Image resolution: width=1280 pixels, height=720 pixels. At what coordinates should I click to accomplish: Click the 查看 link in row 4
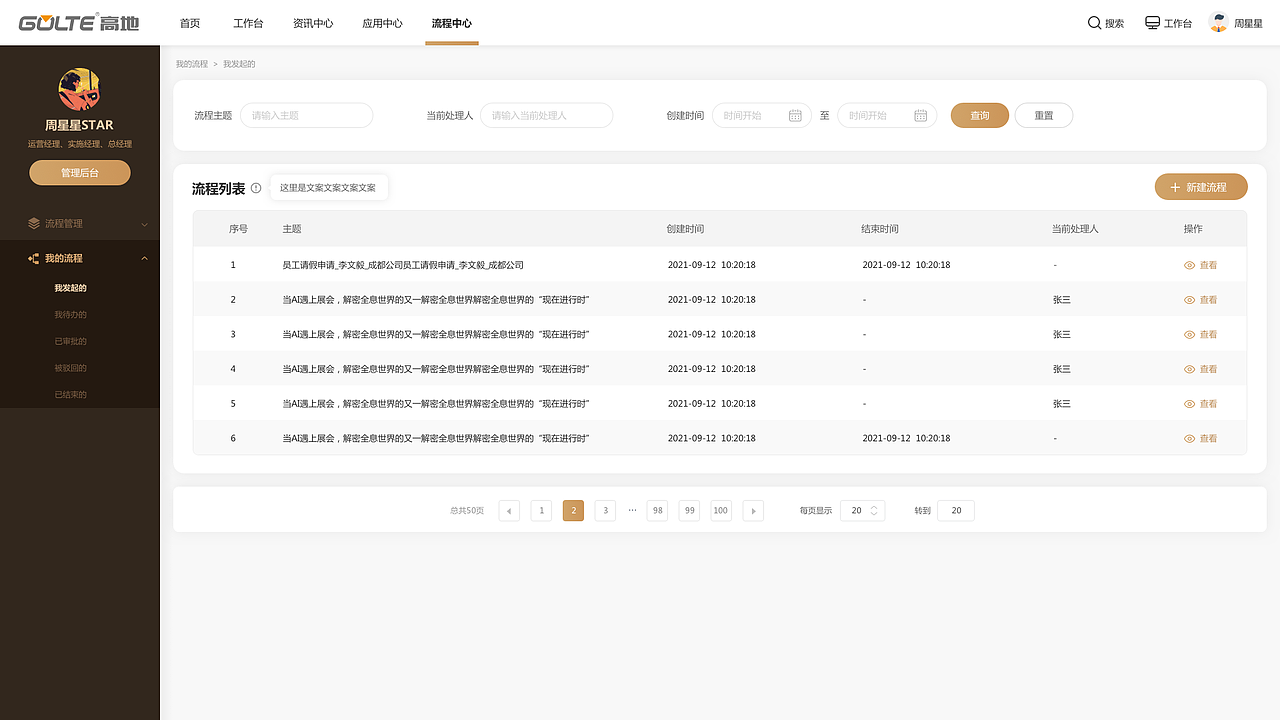(x=1209, y=369)
